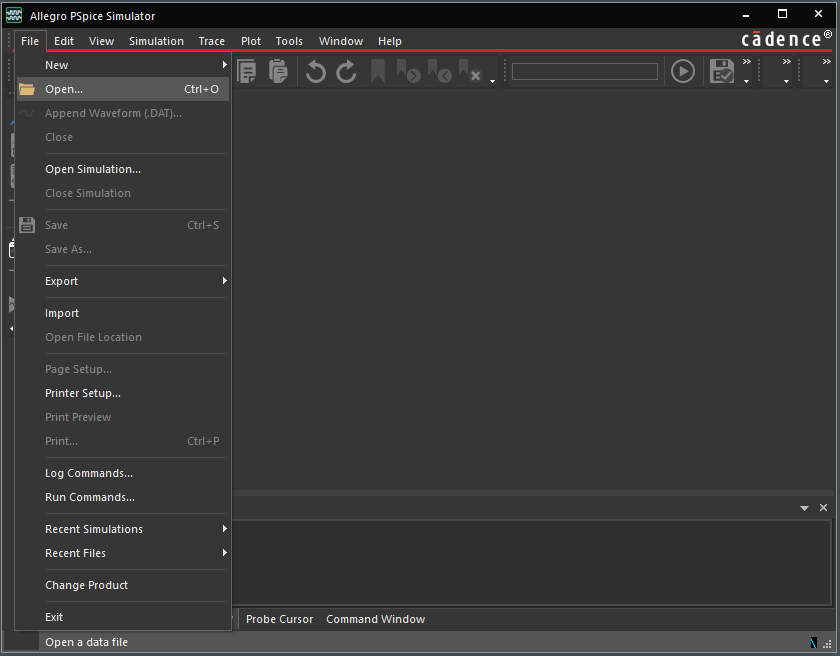Open the Trace menu
The width and height of the screenshot is (840, 656).
tap(211, 41)
